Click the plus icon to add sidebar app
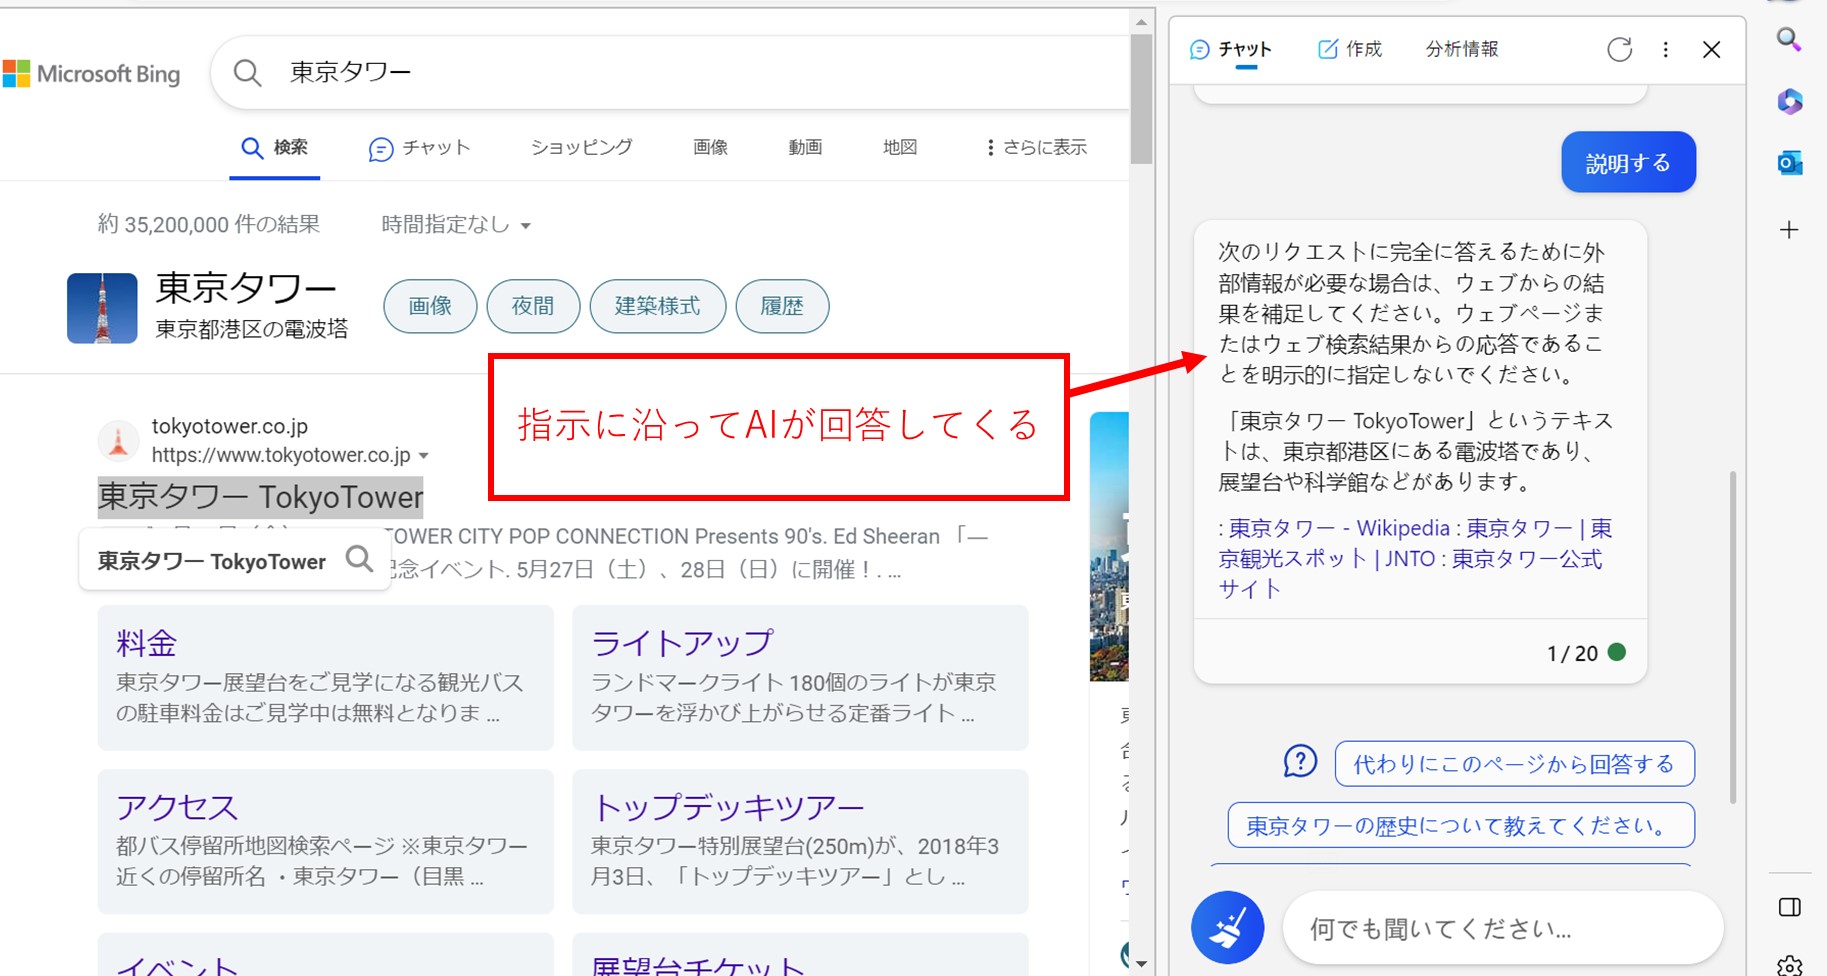The width and height of the screenshot is (1827, 976). pos(1789,230)
